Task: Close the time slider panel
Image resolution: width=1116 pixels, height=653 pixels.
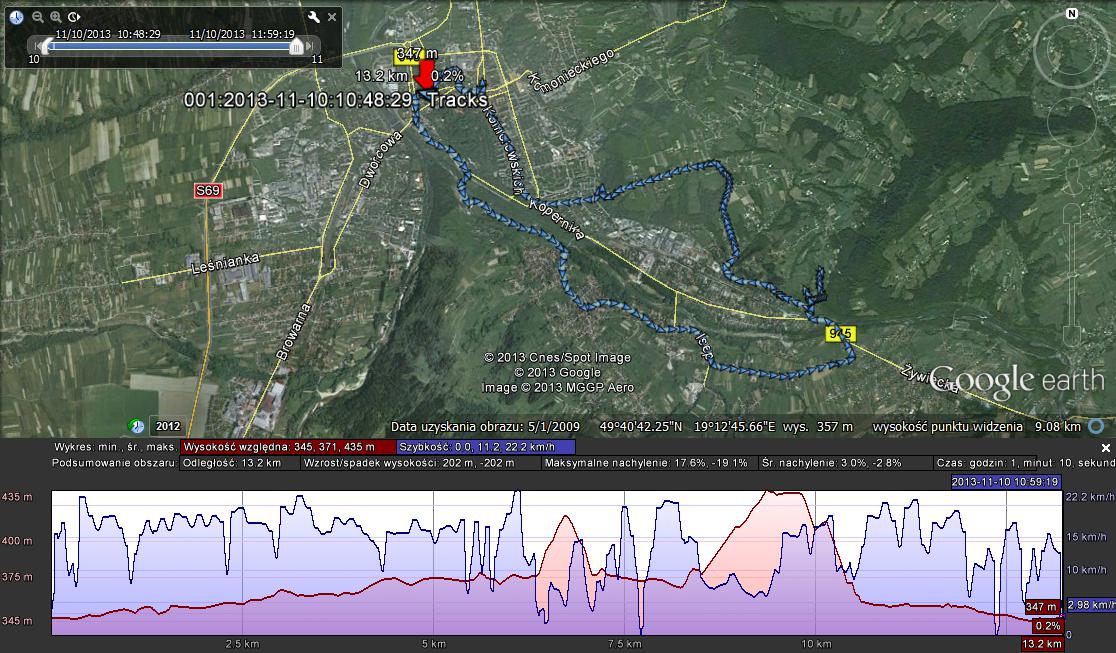Action: pos(331,17)
